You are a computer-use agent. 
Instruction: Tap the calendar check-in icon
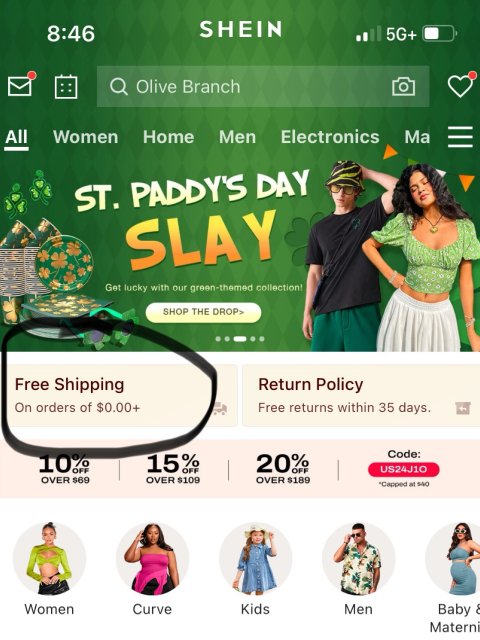66,87
